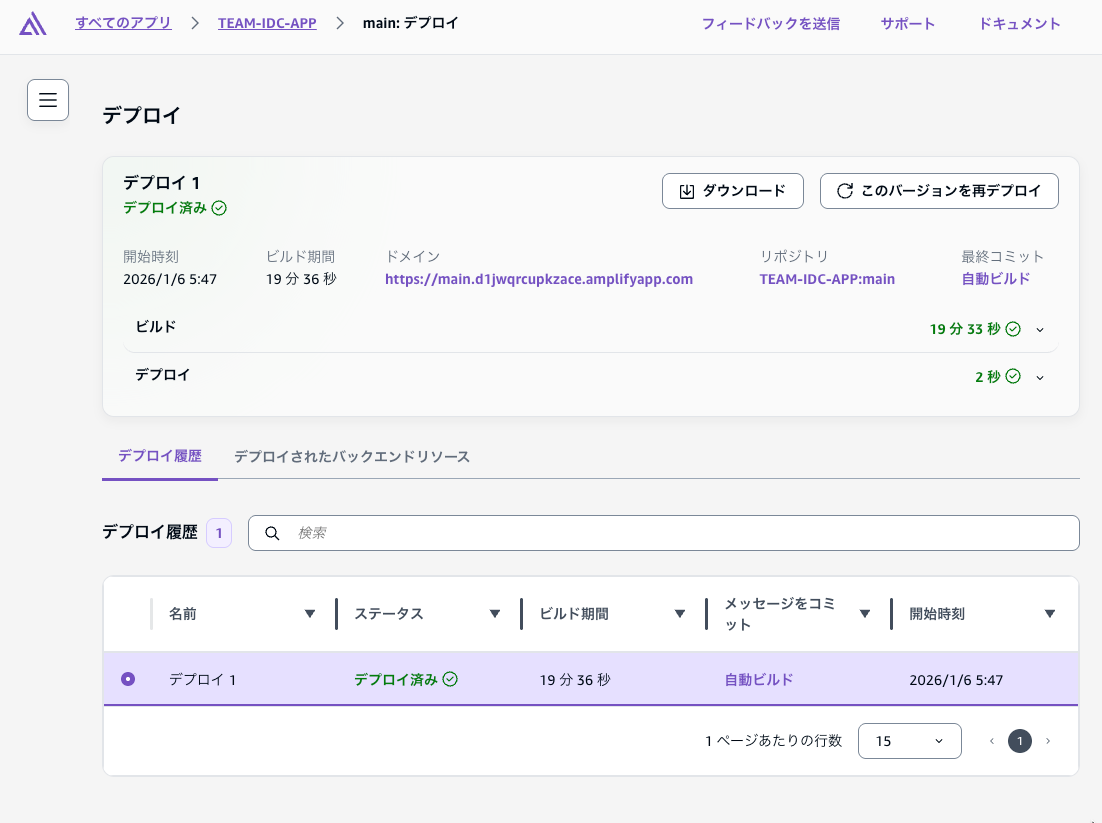
Task: Click the deploy history search field
Action: (680, 533)
